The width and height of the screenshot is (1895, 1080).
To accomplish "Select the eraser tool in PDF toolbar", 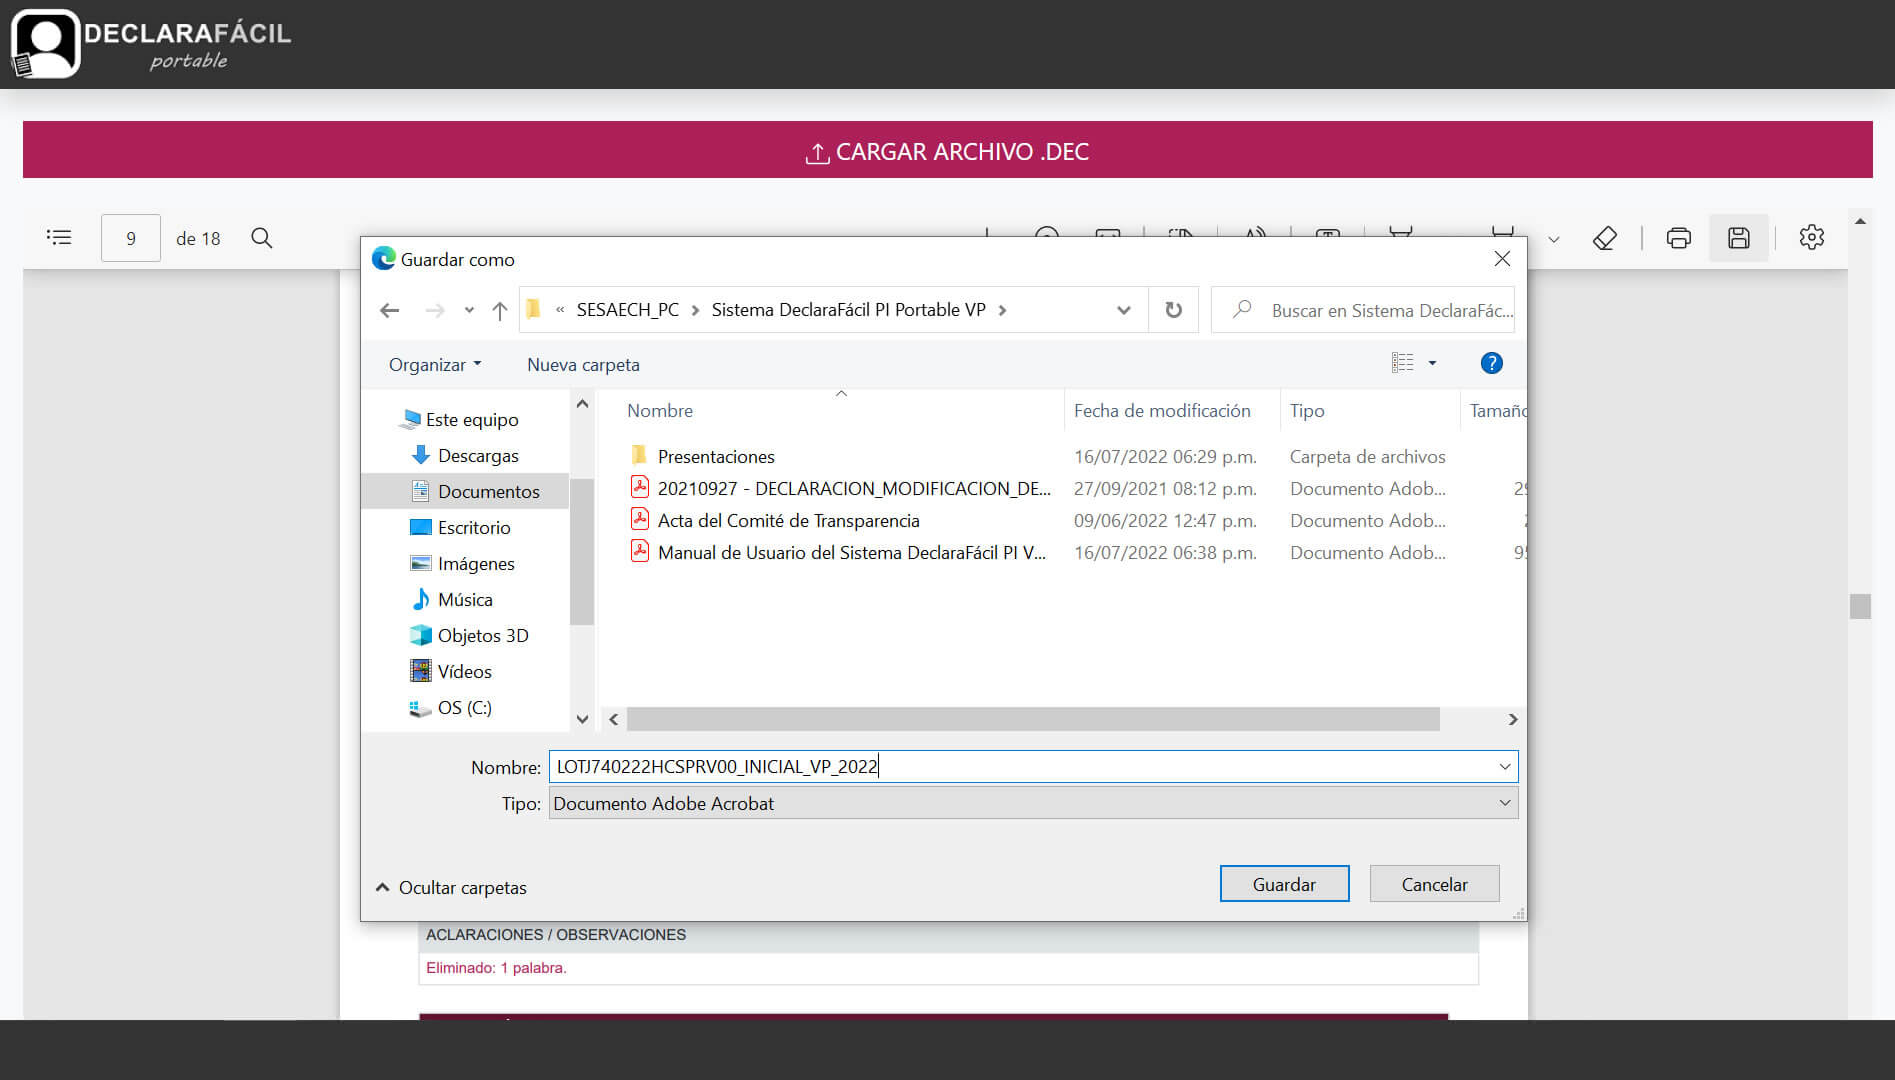I will [x=1605, y=238].
